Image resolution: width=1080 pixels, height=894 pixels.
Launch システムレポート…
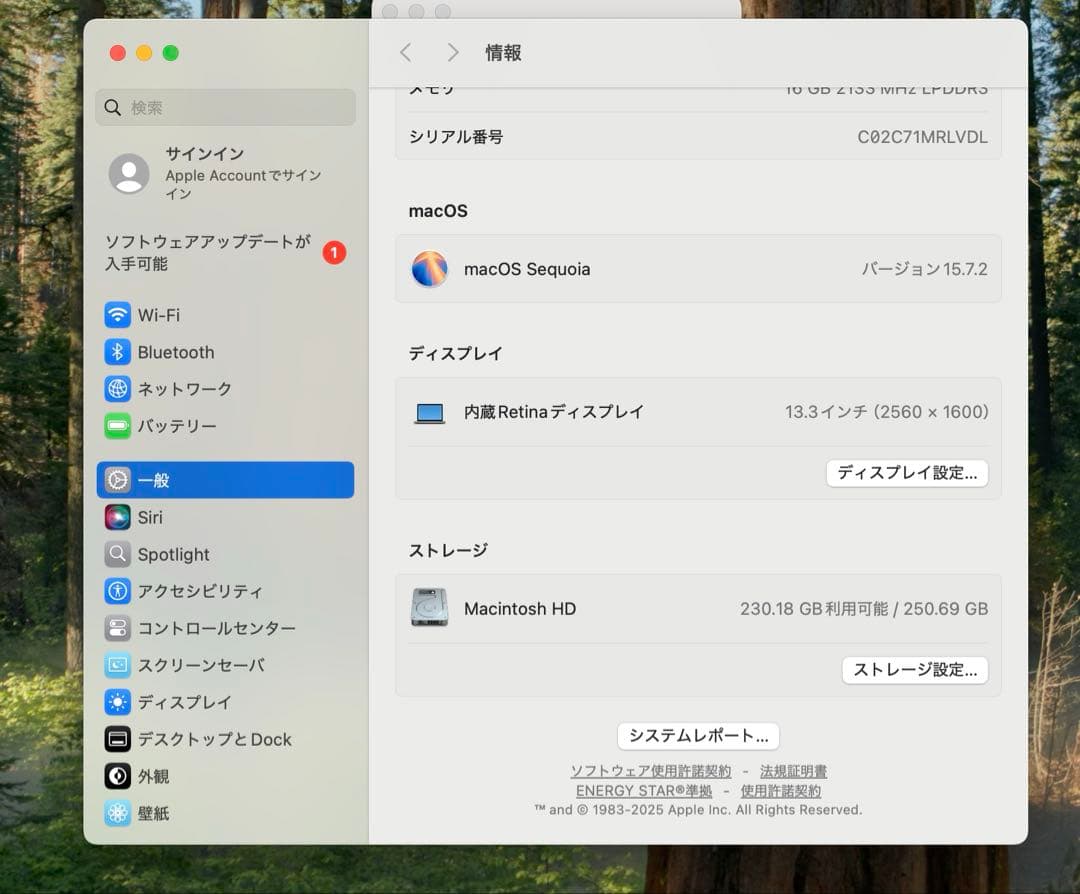pos(698,735)
